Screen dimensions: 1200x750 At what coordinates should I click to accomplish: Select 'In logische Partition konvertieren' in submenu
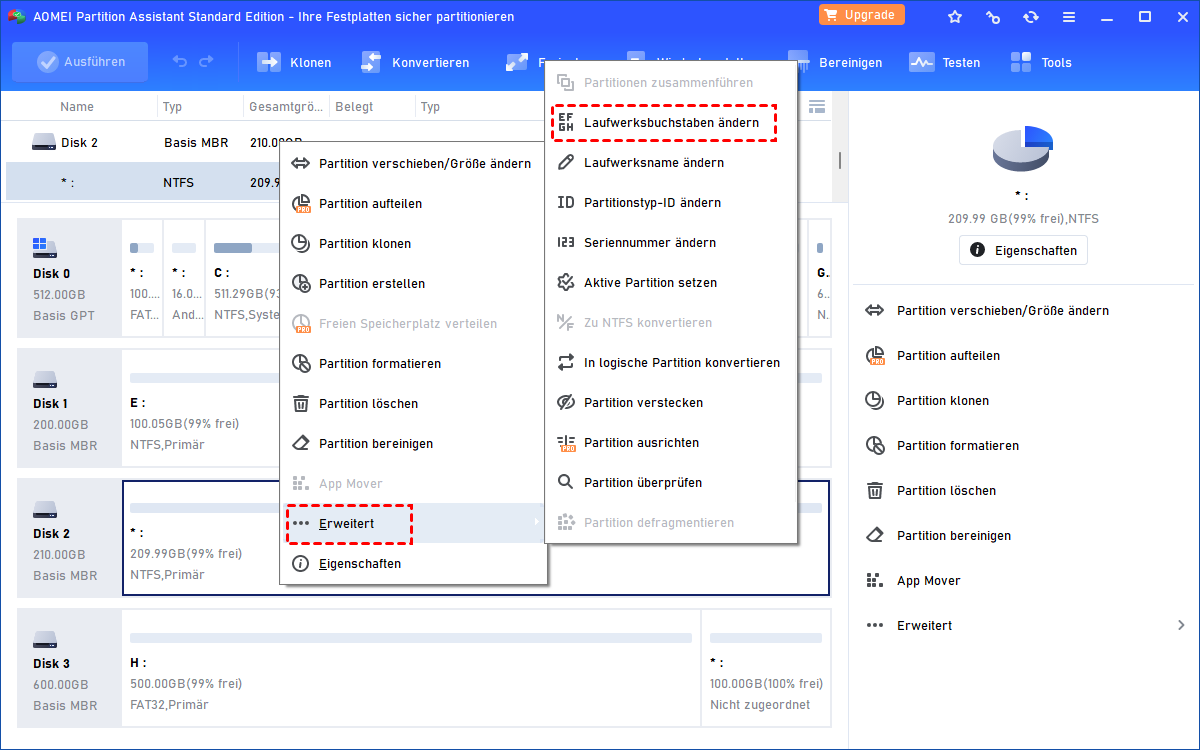(671, 362)
